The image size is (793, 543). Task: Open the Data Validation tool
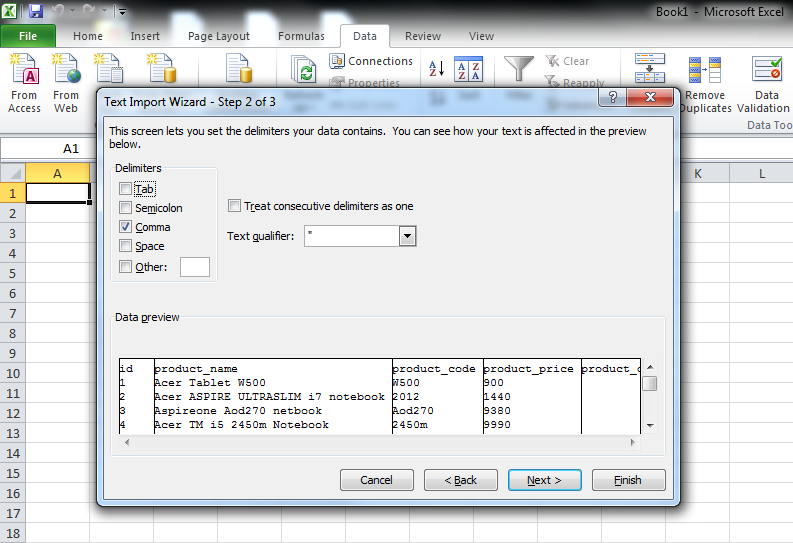[766, 84]
